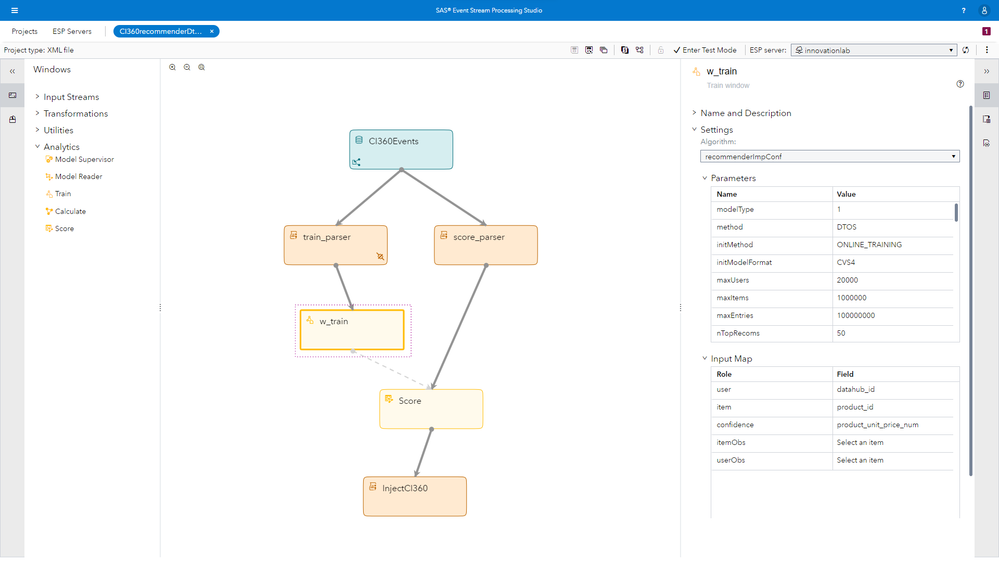Close the CI360recommenderDt project tab
The image size is (999, 562).
[212, 31]
